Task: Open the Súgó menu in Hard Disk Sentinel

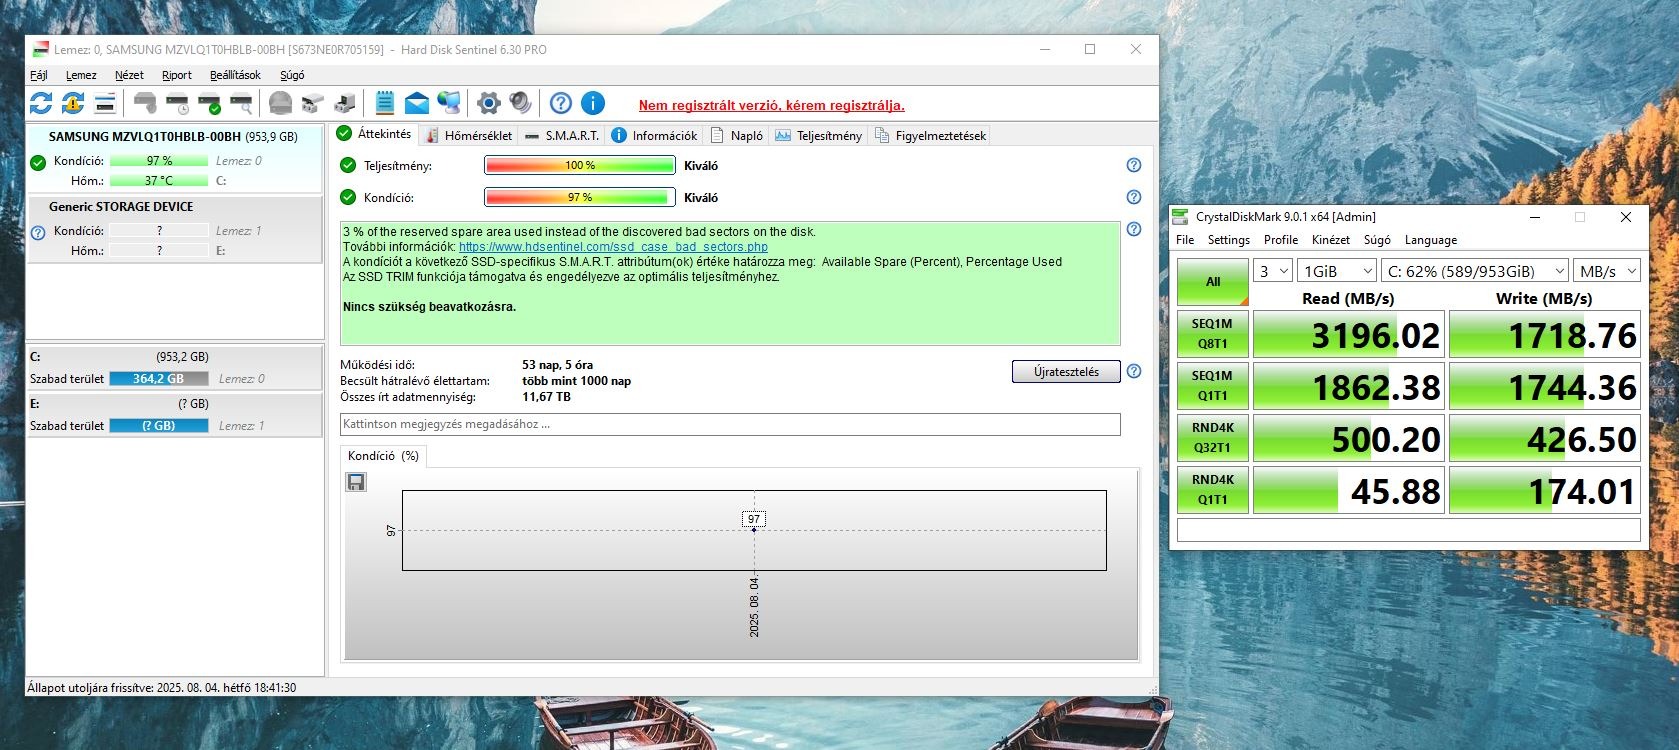Action: point(292,75)
